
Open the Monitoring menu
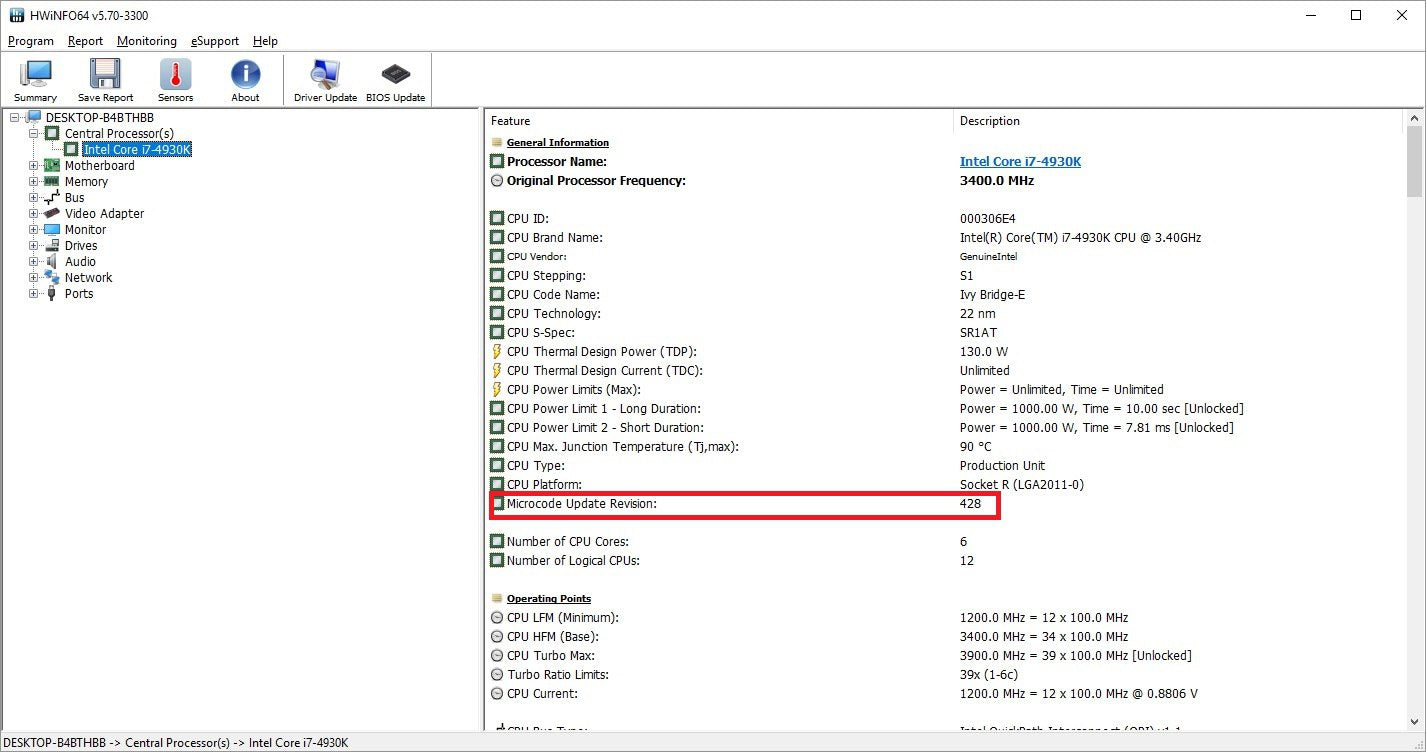point(146,41)
